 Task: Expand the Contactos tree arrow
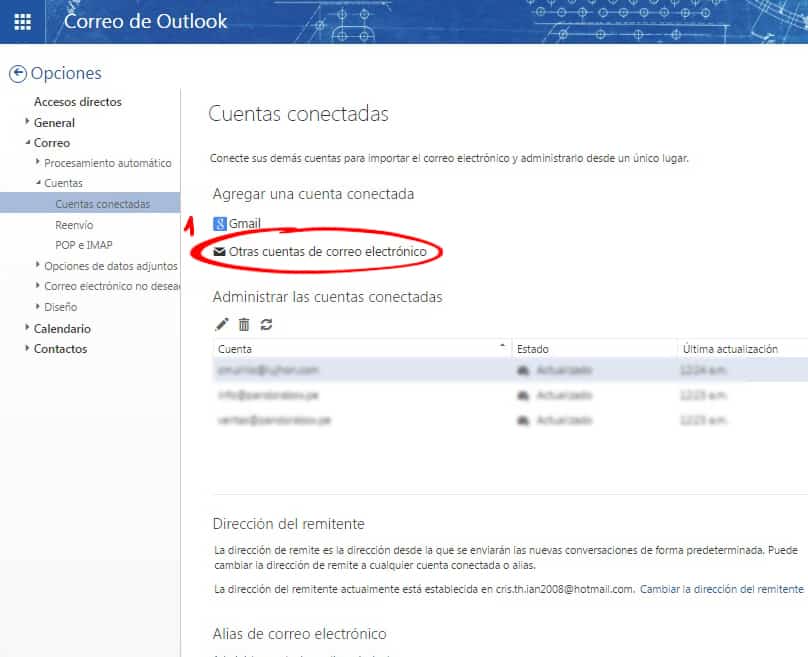(27, 348)
